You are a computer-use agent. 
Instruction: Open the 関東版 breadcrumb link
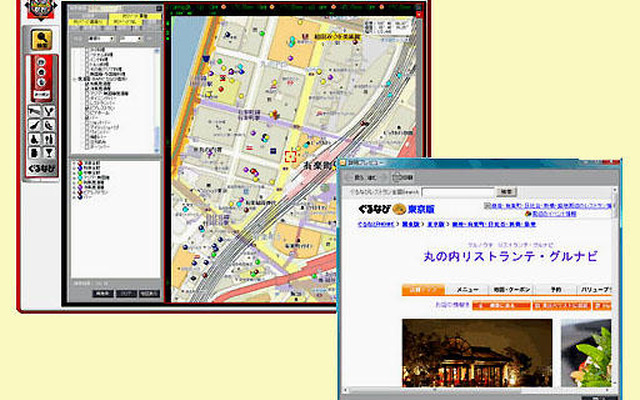pos(411,224)
